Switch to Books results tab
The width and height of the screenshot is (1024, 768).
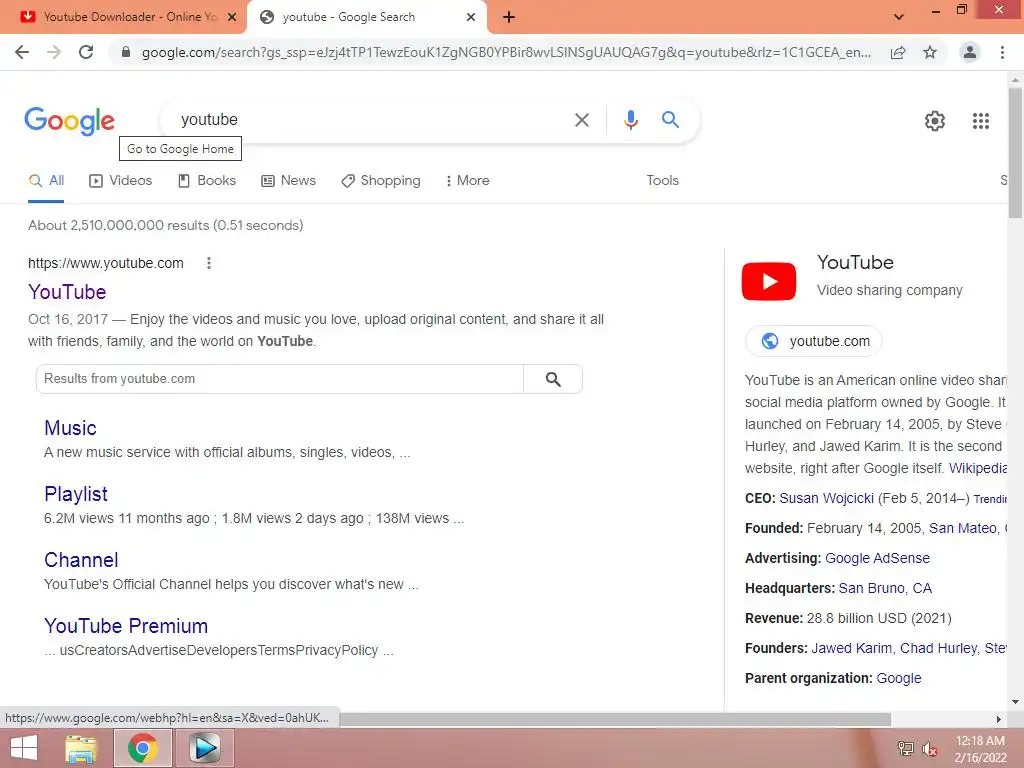tap(207, 181)
